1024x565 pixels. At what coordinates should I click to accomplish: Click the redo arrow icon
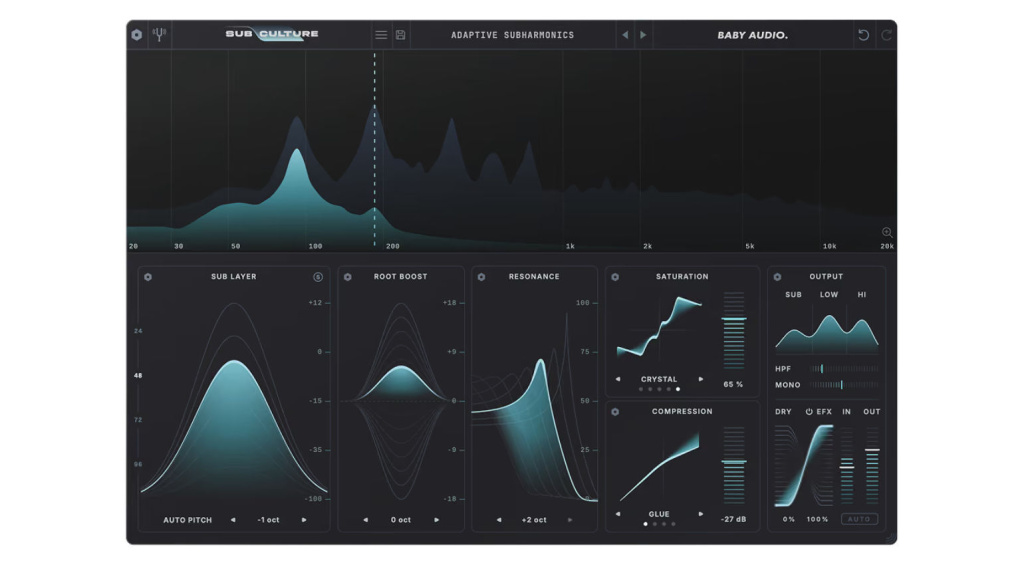click(886, 35)
